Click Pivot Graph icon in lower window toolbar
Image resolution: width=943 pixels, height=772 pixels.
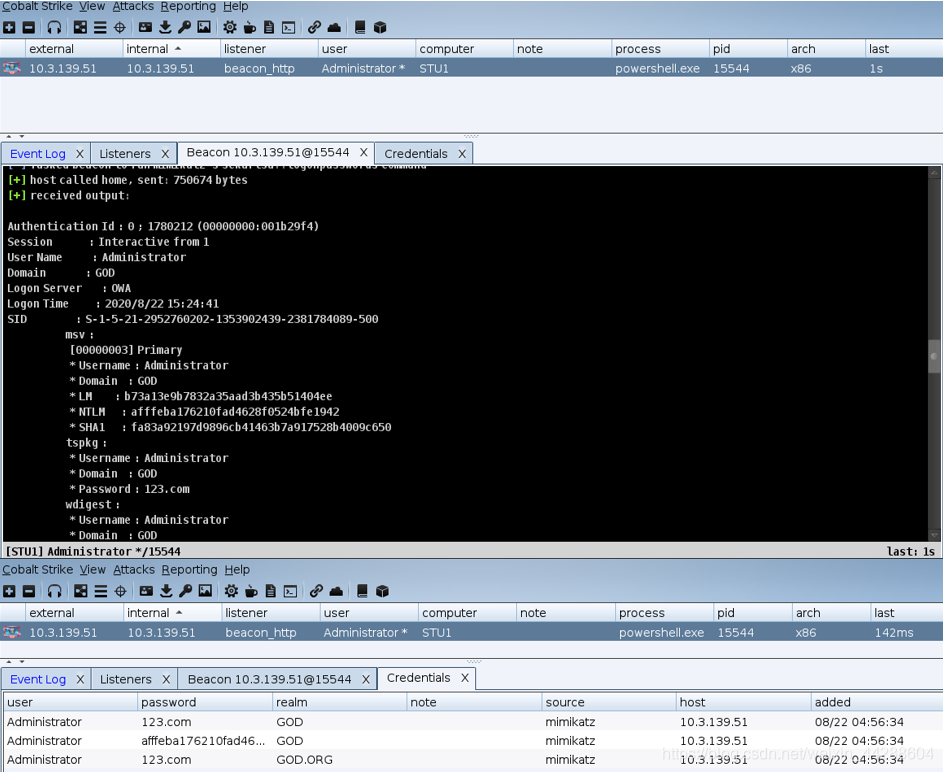(x=81, y=592)
